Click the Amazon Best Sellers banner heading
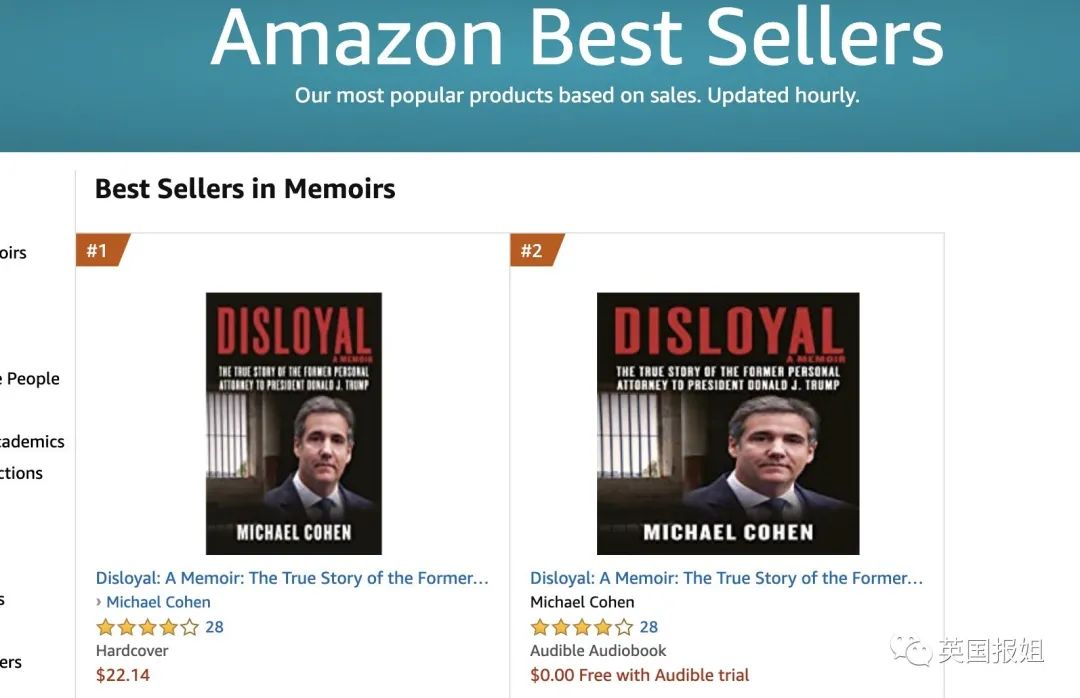 click(x=577, y=37)
